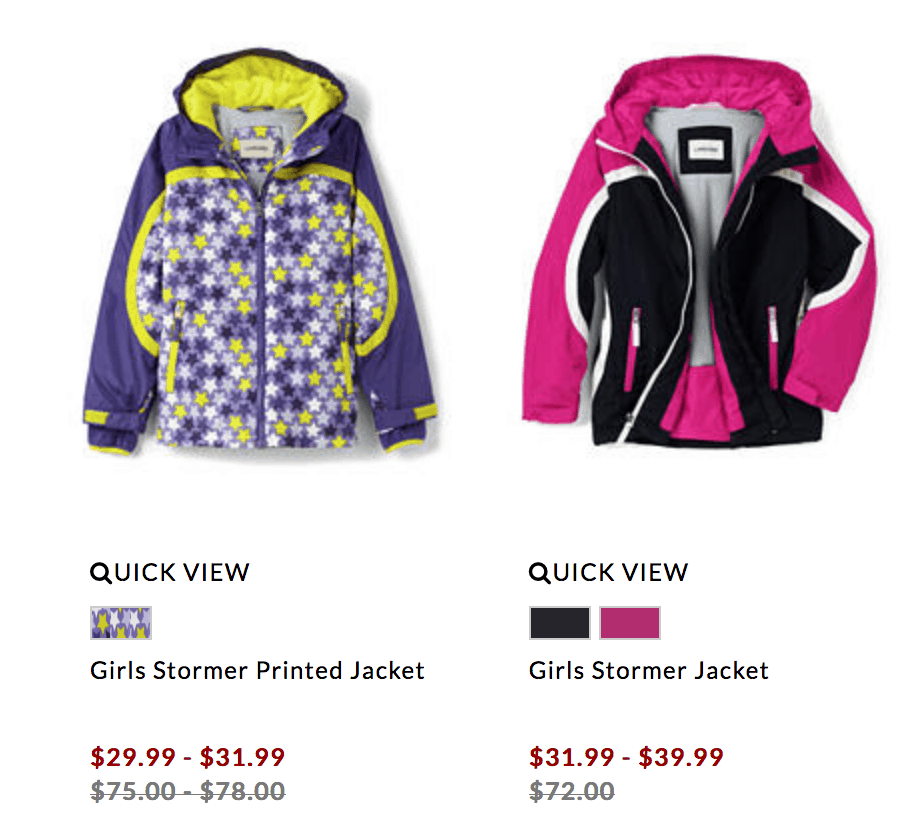The width and height of the screenshot is (910, 818).
Task: Click the $31.99 lower price of Stormer Jacket
Action: 572,757
